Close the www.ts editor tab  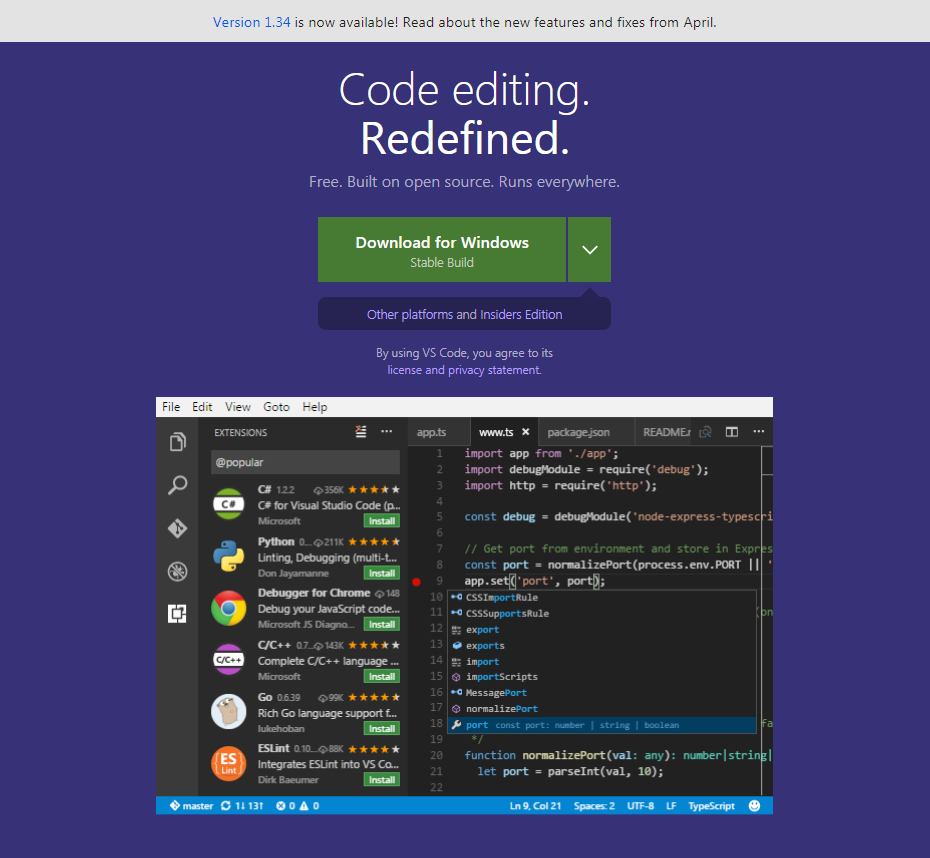point(525,432)
